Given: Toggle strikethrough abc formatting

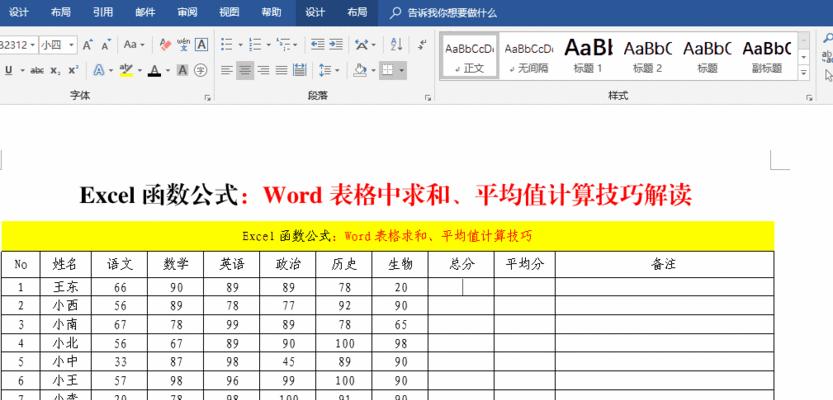Looking at the screenshot, I should pos(37,70).
